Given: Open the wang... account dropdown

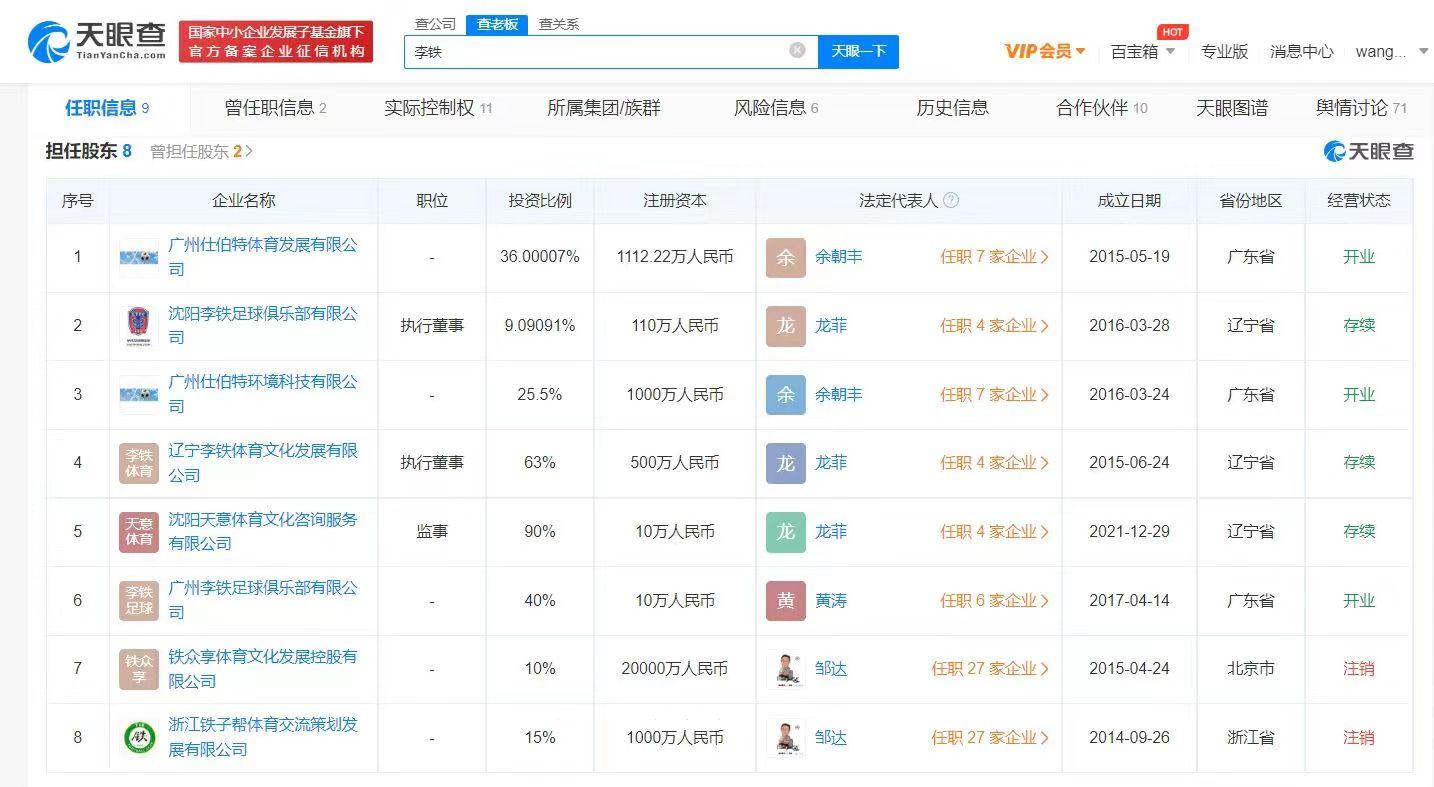Looking at the screenshot, I should (x=1392, y=51).
